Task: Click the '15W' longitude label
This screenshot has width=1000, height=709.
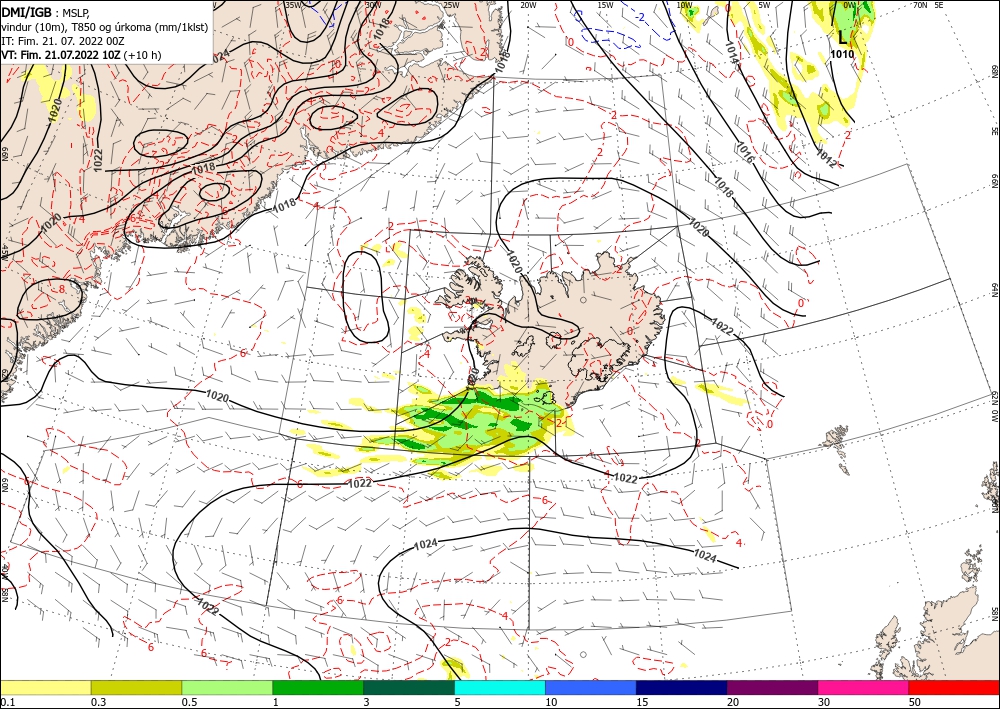Action: point(606,5)
